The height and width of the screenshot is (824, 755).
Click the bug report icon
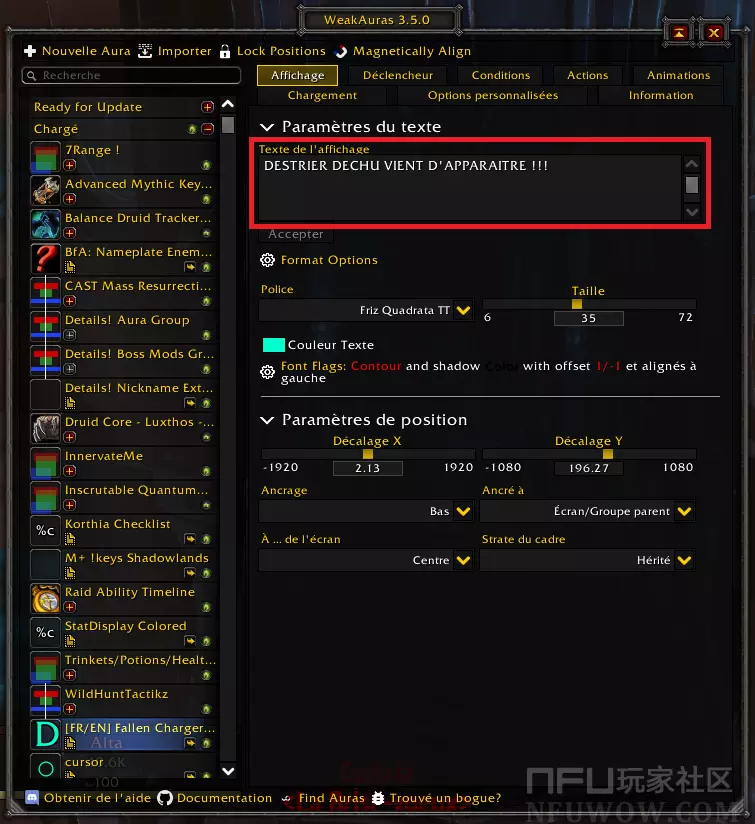[378, 798]
